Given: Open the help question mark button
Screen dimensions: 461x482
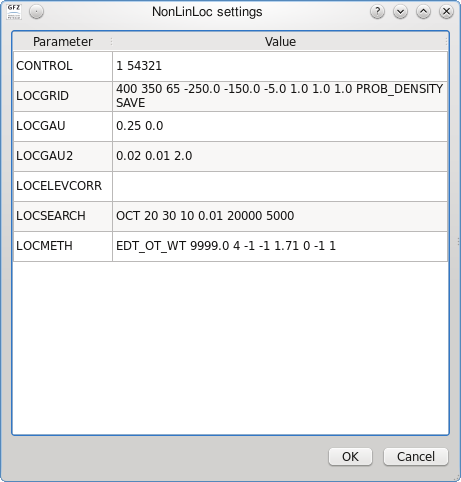Looking at the screenshot, I should point(377,12).
